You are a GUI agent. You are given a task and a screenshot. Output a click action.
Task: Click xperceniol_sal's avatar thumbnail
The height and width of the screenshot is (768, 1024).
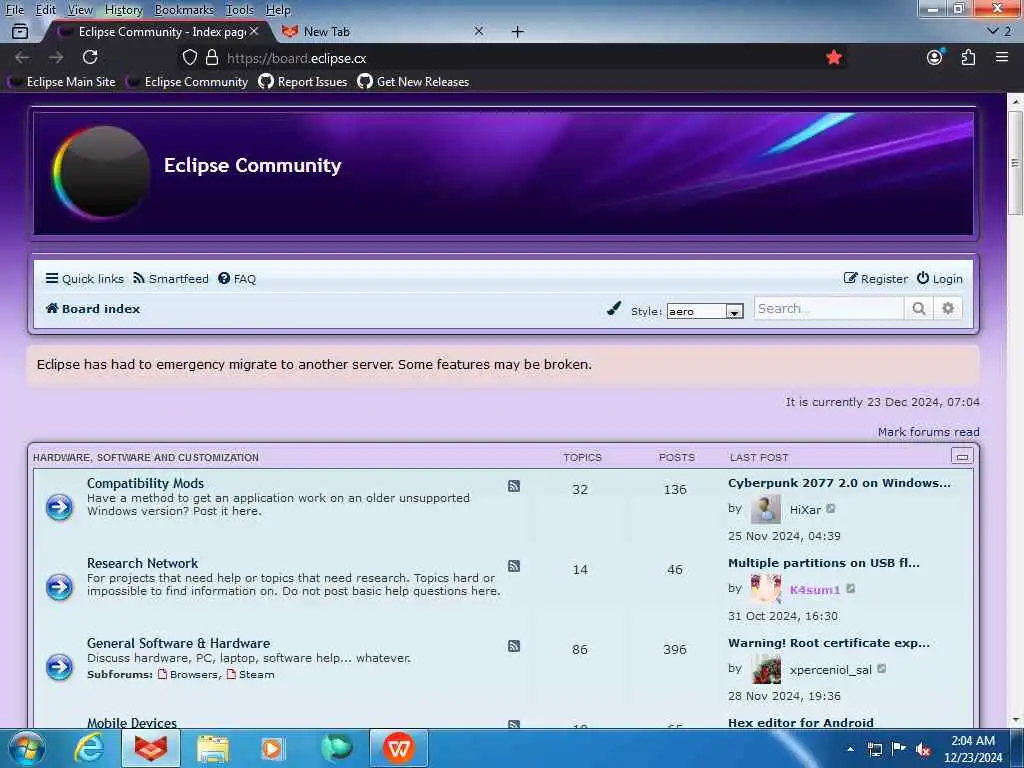click(x=765, y=669)
